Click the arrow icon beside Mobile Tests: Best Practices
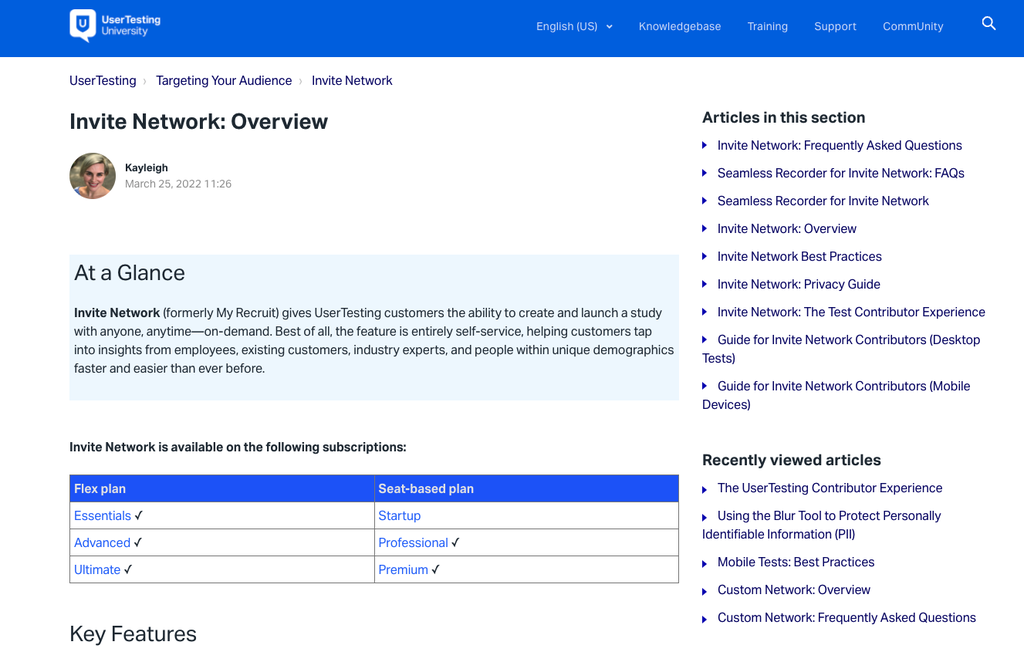This screenshot has height=662, width=1024. coord(704,562)
